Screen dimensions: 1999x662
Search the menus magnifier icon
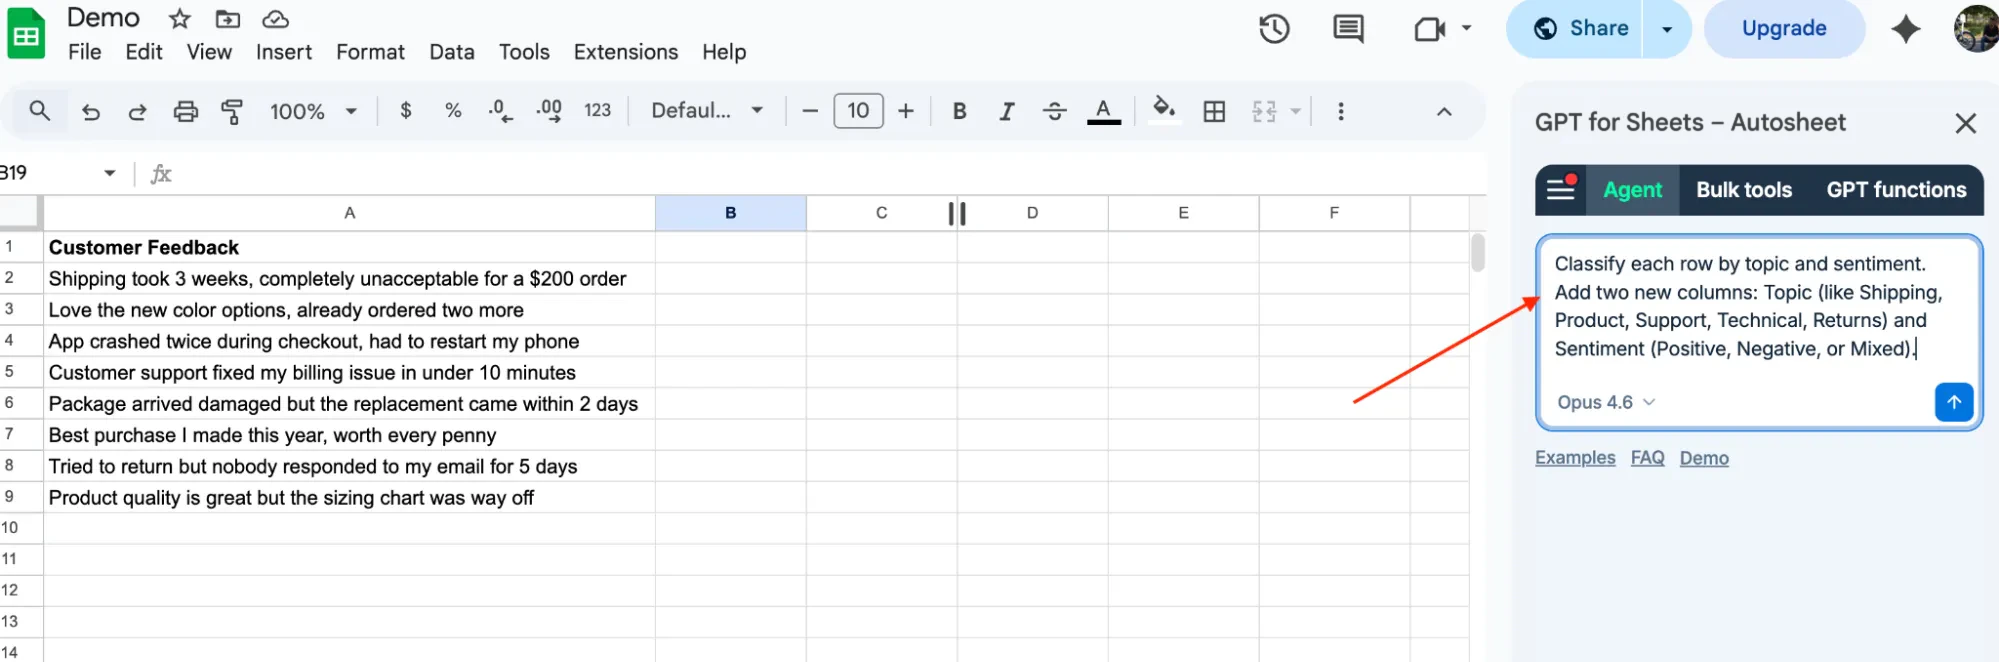point(40,110)
